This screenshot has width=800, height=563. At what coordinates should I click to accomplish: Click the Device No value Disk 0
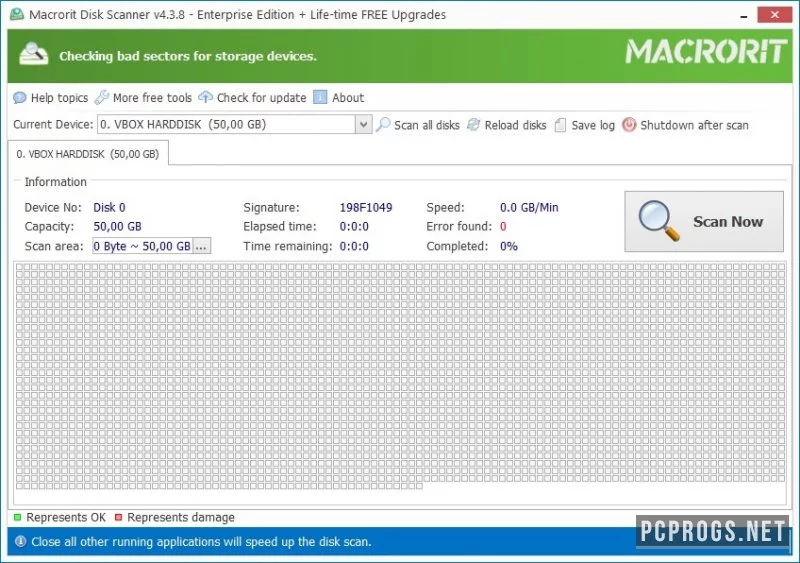click(109, 207)
